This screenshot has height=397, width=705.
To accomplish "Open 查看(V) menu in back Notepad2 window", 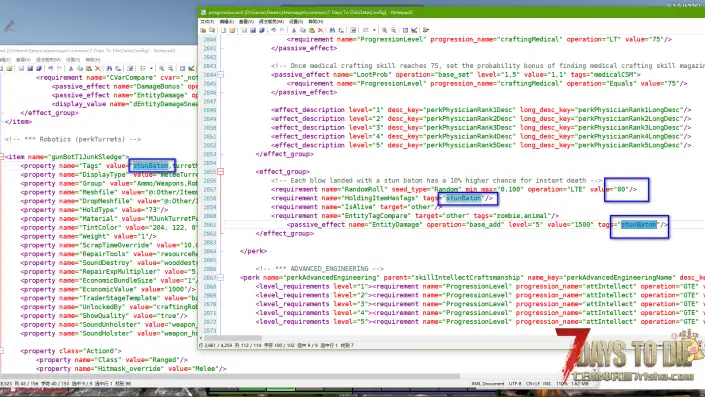I will (x=22, y=59).
